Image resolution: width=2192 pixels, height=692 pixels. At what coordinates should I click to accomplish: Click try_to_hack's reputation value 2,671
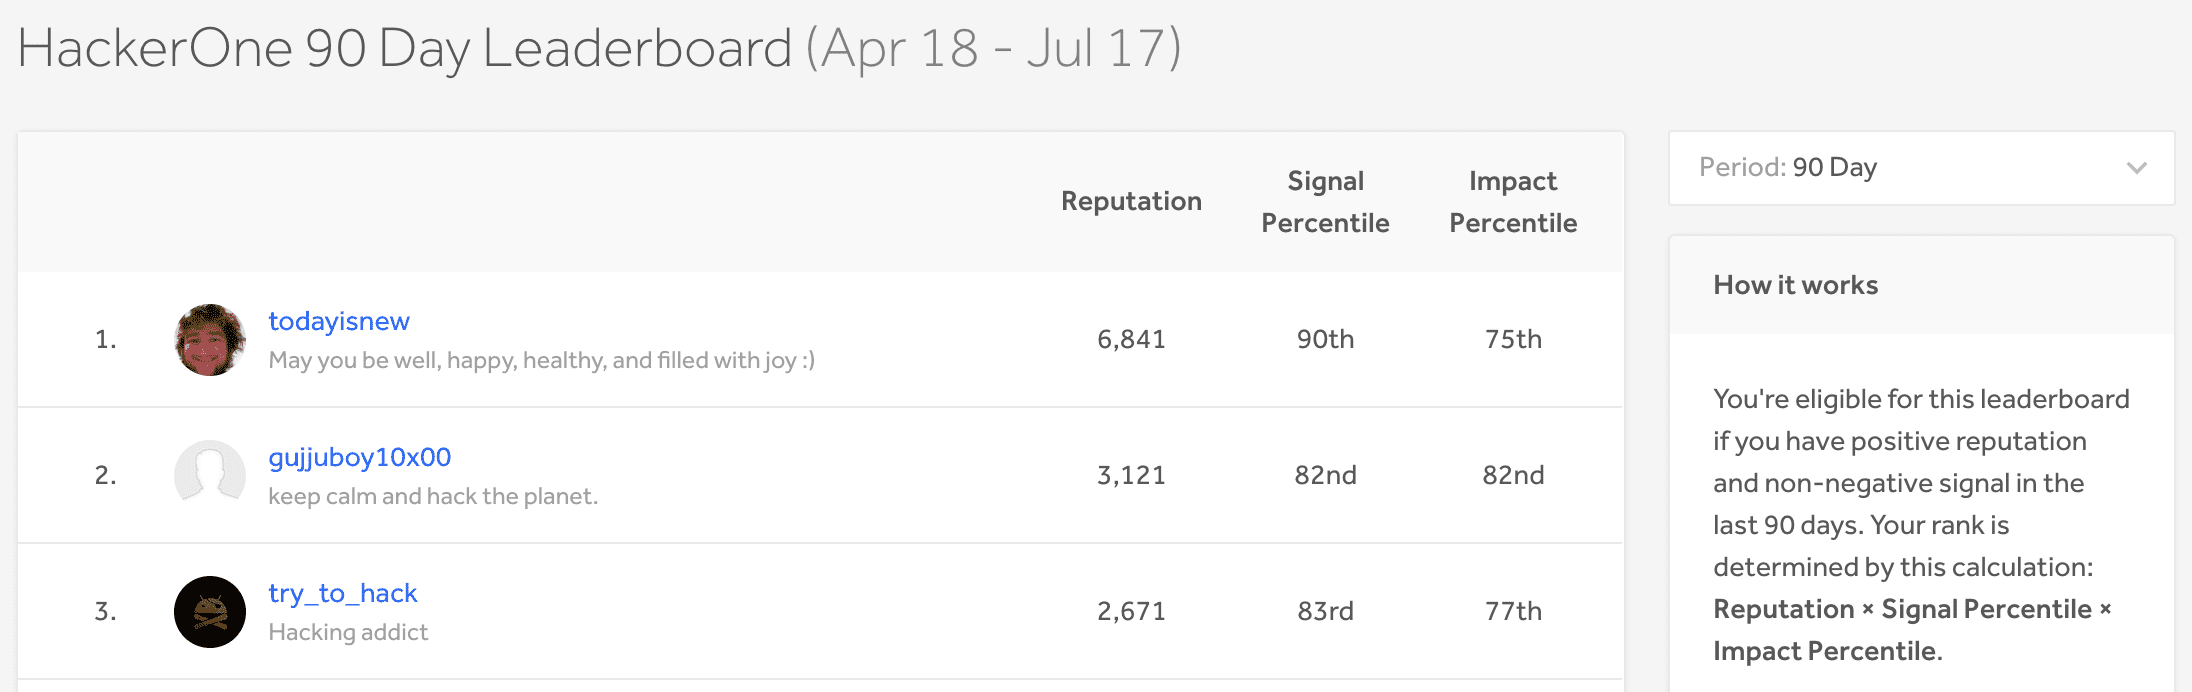pos(1131,611)
